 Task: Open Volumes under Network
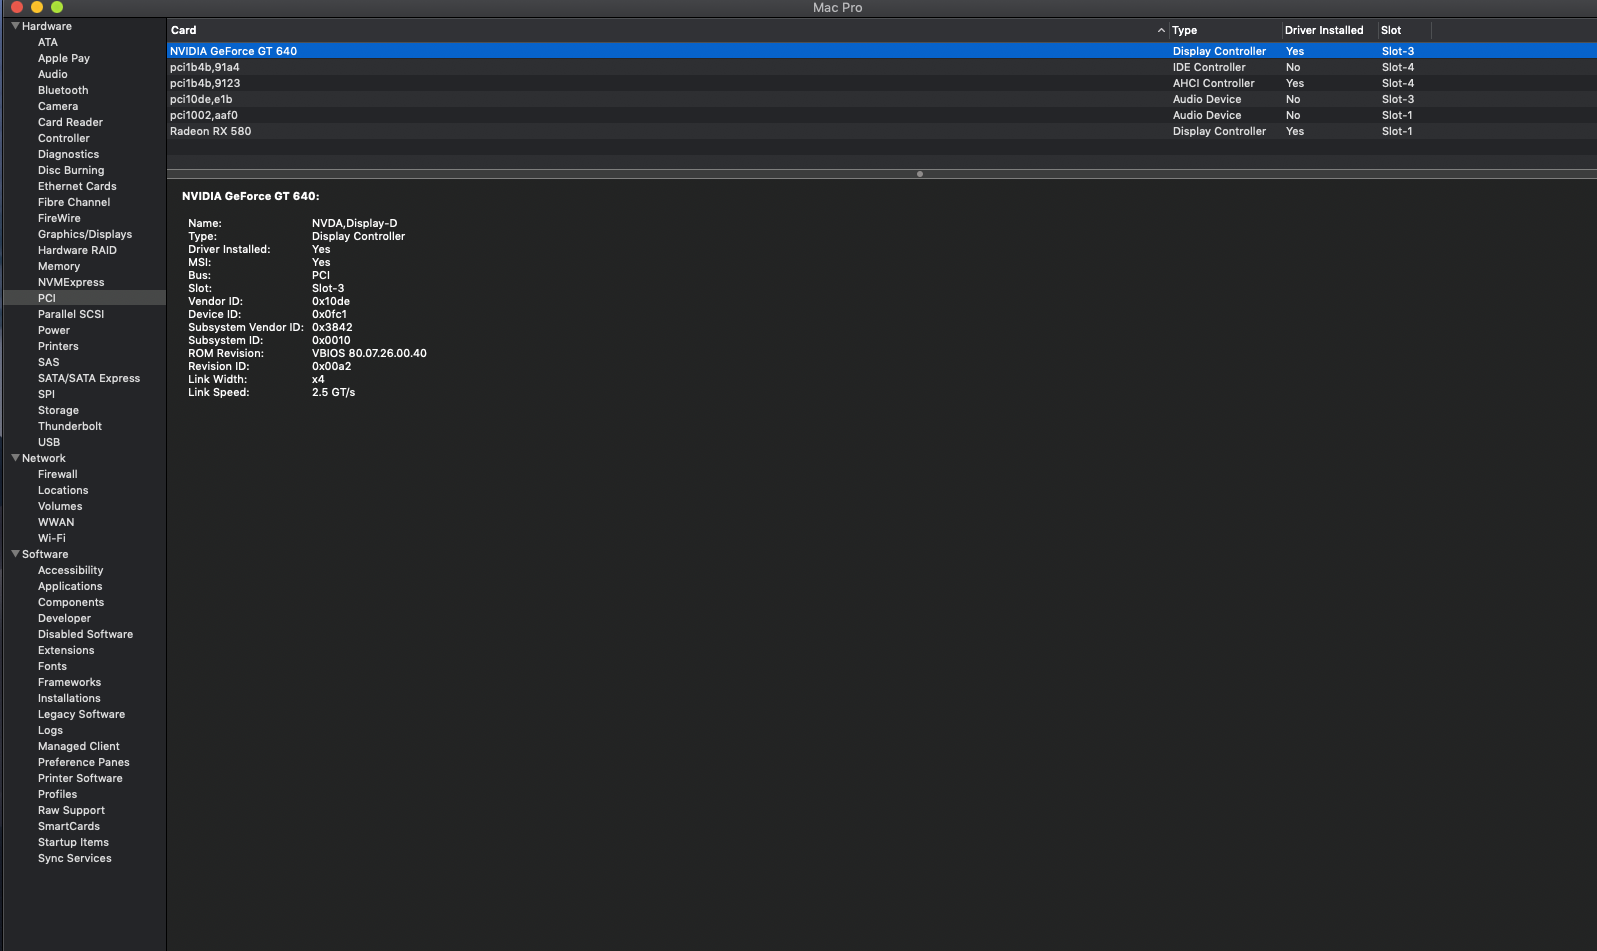(60, 506)
